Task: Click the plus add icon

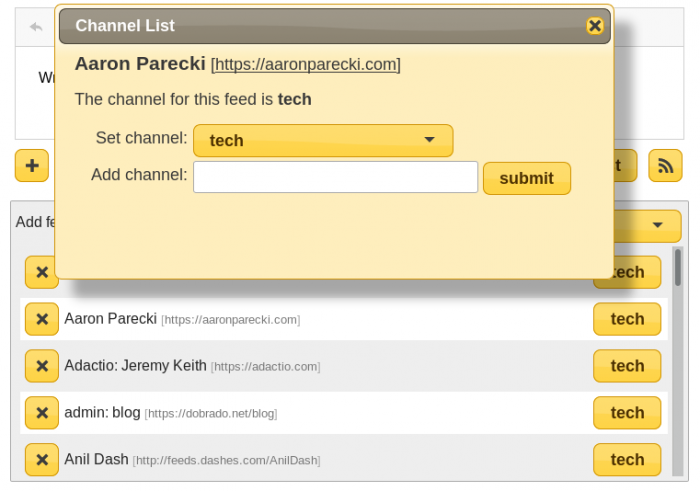Action: pyautogui.click(x=32, y=166)
